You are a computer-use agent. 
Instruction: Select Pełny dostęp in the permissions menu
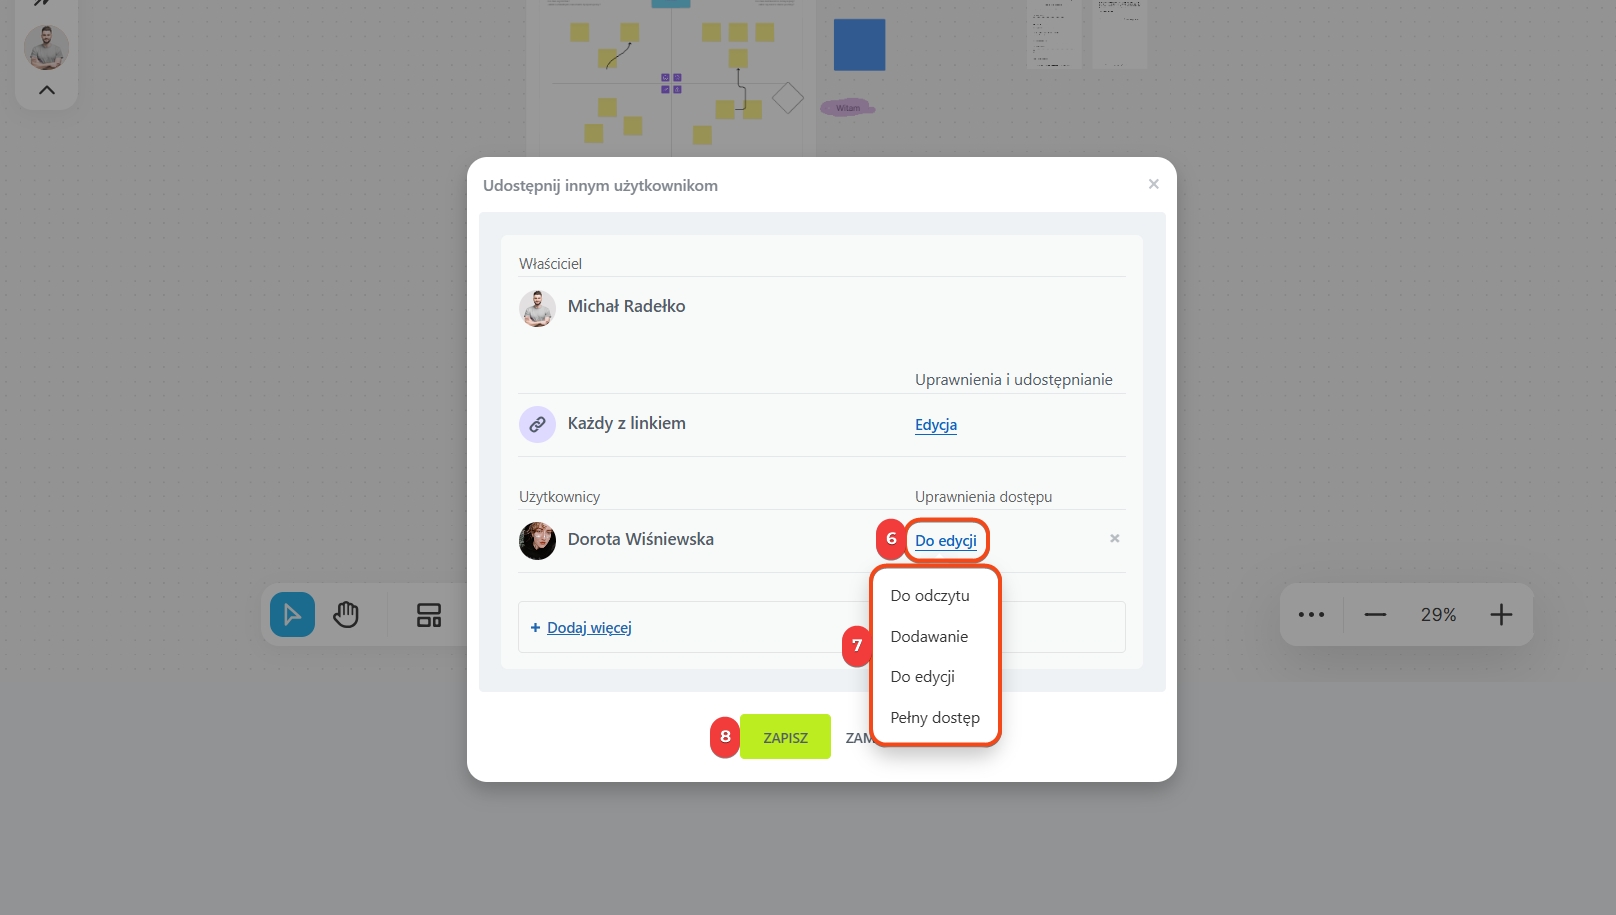[x=935, y=717]
